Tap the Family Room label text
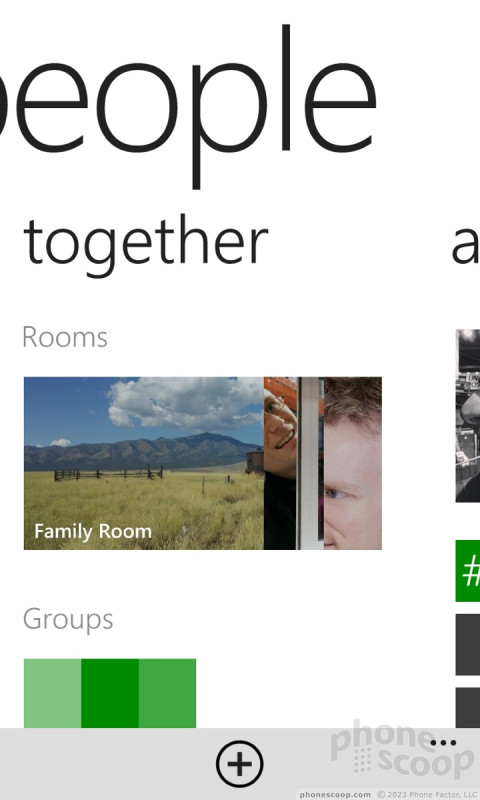 coord(93,532)
